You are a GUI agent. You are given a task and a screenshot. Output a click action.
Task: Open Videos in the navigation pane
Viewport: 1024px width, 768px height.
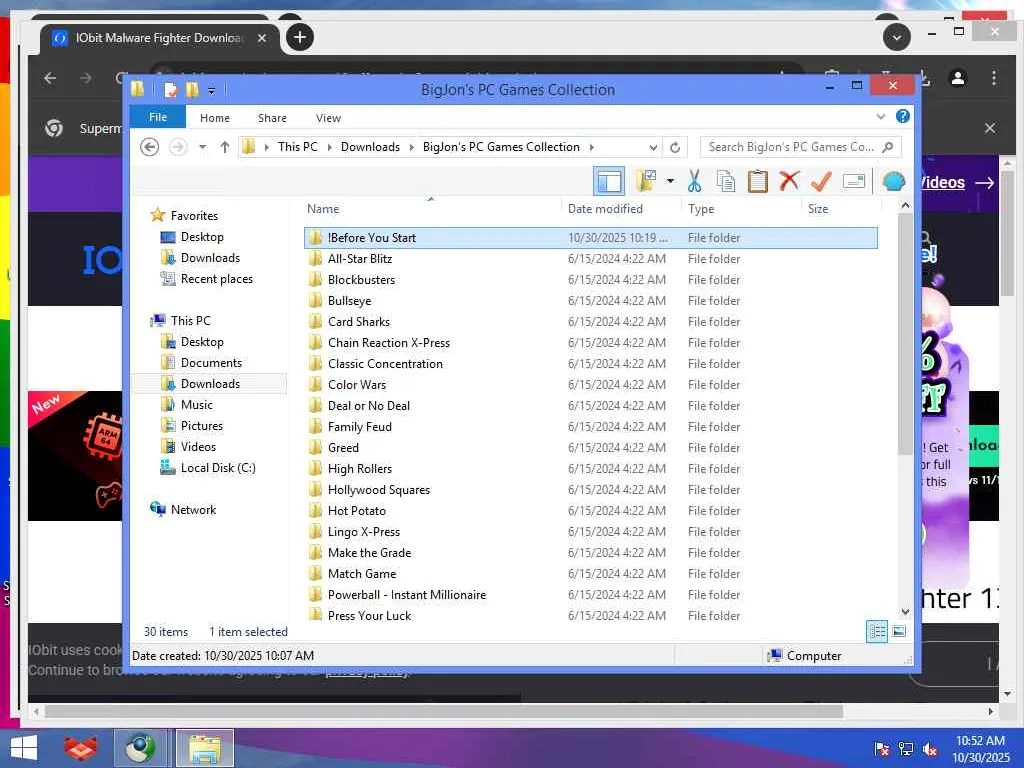click(198, 447)
